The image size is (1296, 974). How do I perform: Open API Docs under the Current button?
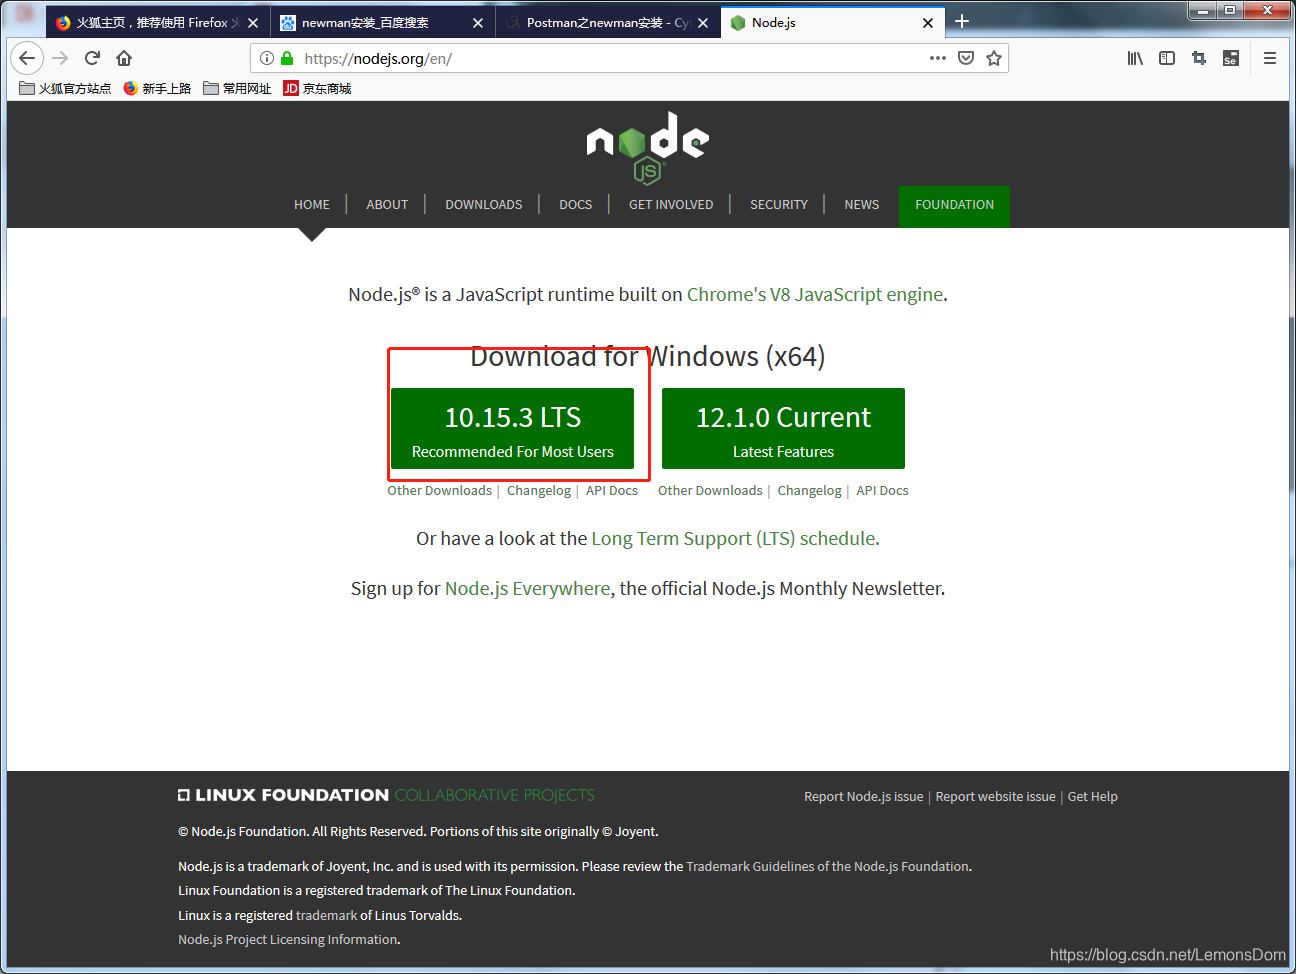click(x=883, y=491)
